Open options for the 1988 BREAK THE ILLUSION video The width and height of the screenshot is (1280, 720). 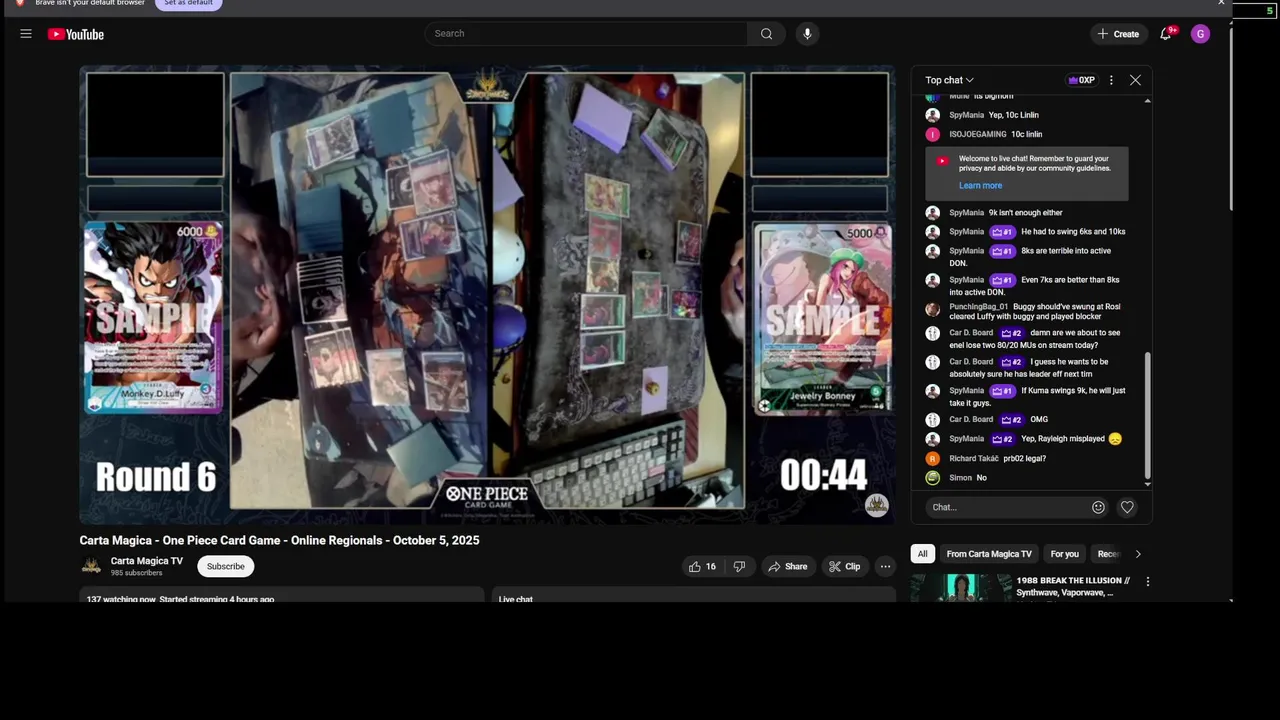coord(1147,581)
